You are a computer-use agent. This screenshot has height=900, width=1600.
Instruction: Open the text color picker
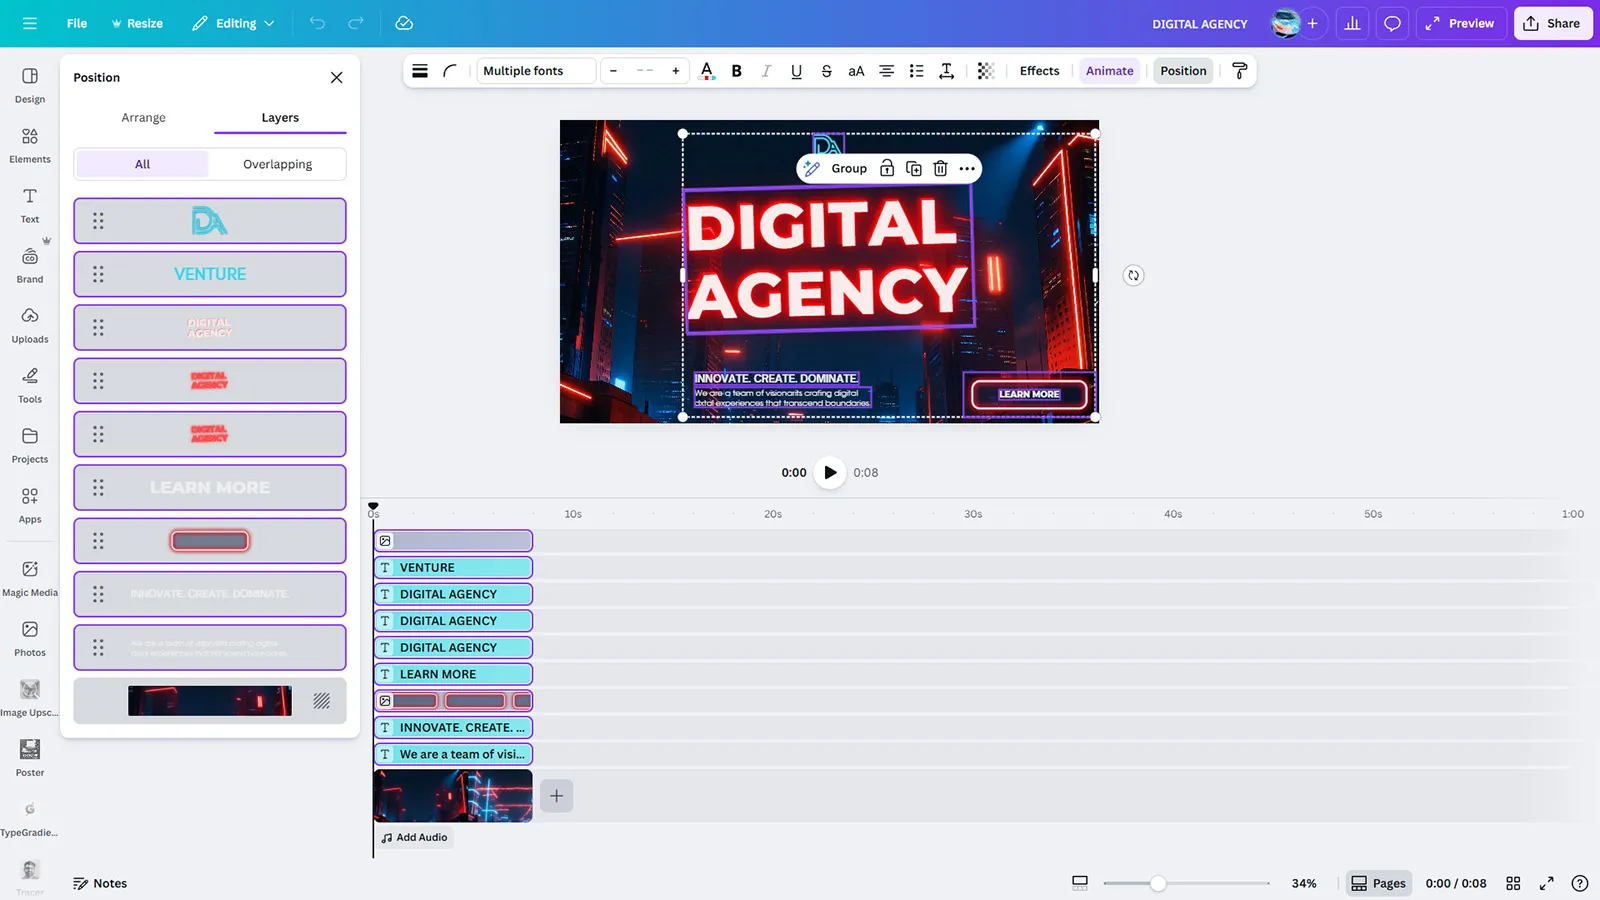707,71
